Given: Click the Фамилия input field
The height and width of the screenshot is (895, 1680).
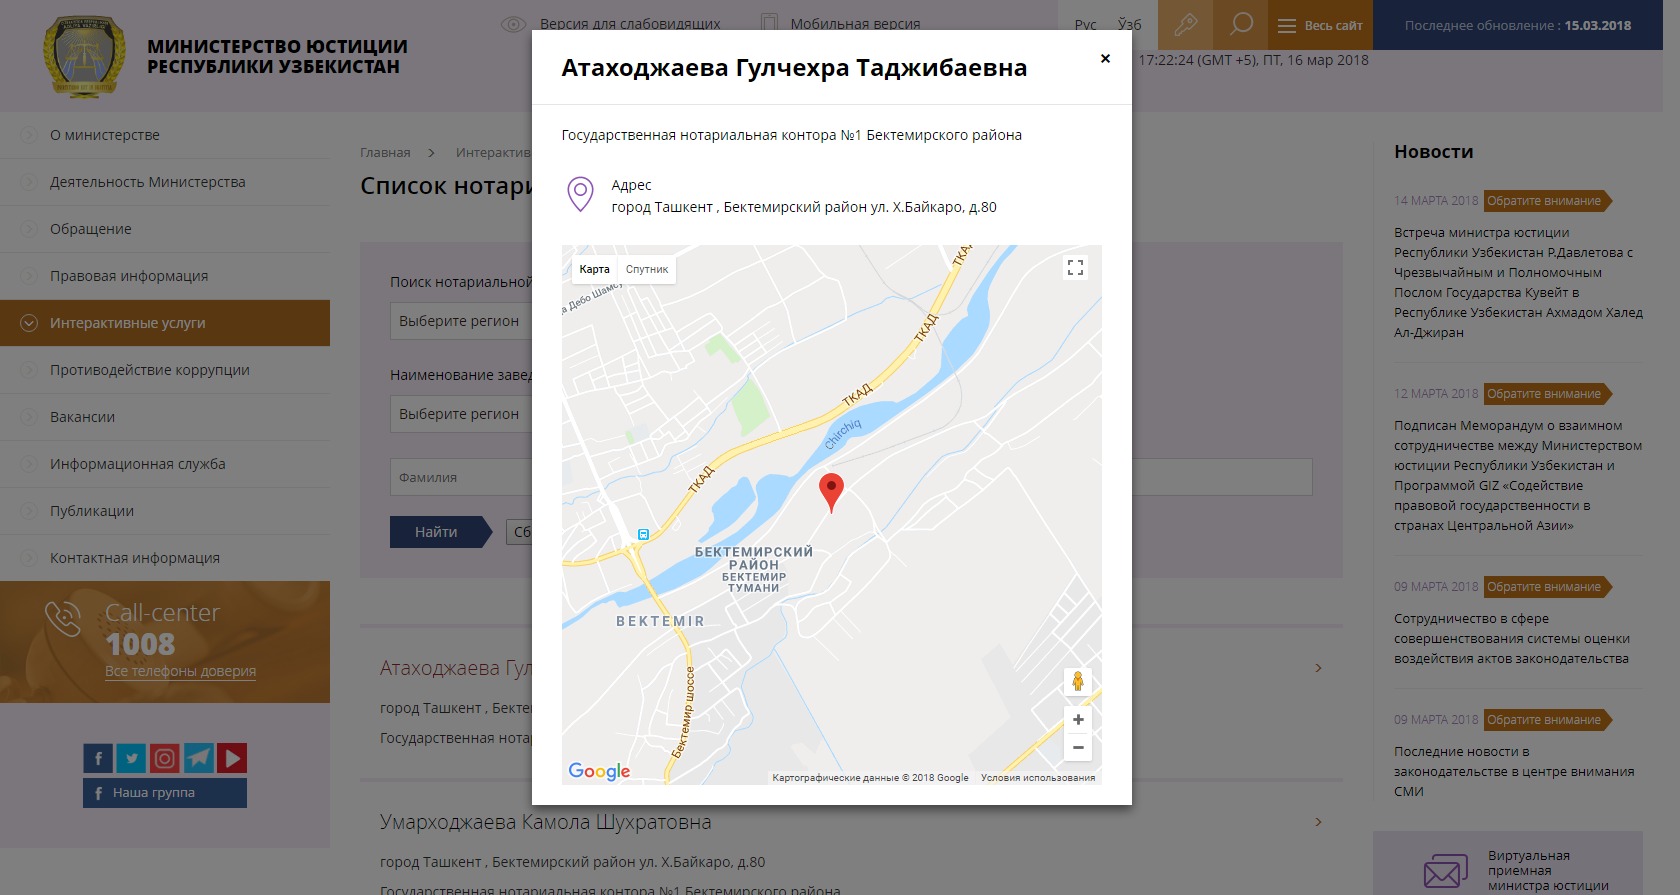Looking at the screenshot, I should point(461,477).
